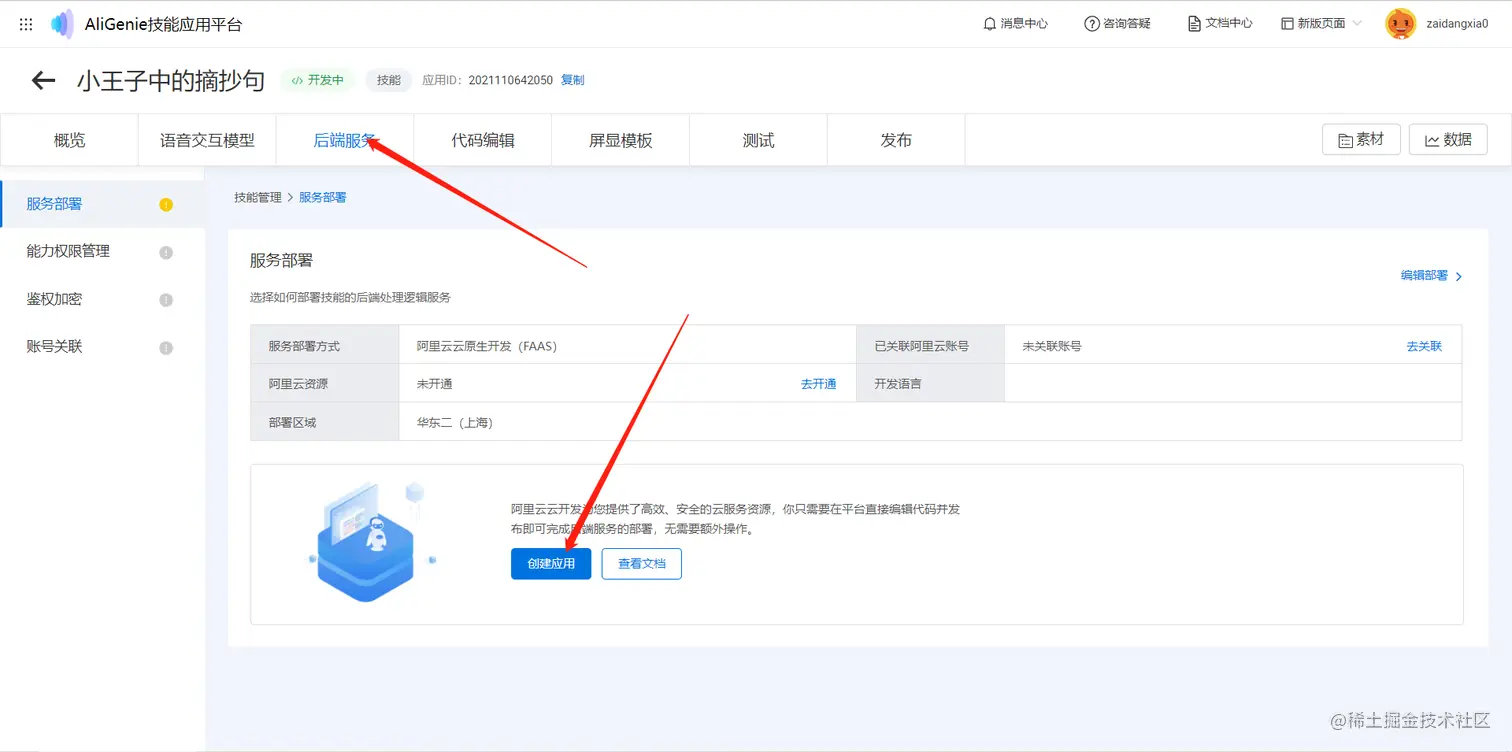Screen dimensions: 1512x752
Task: Switch to the 概览 tab
Action: (69, 140)
